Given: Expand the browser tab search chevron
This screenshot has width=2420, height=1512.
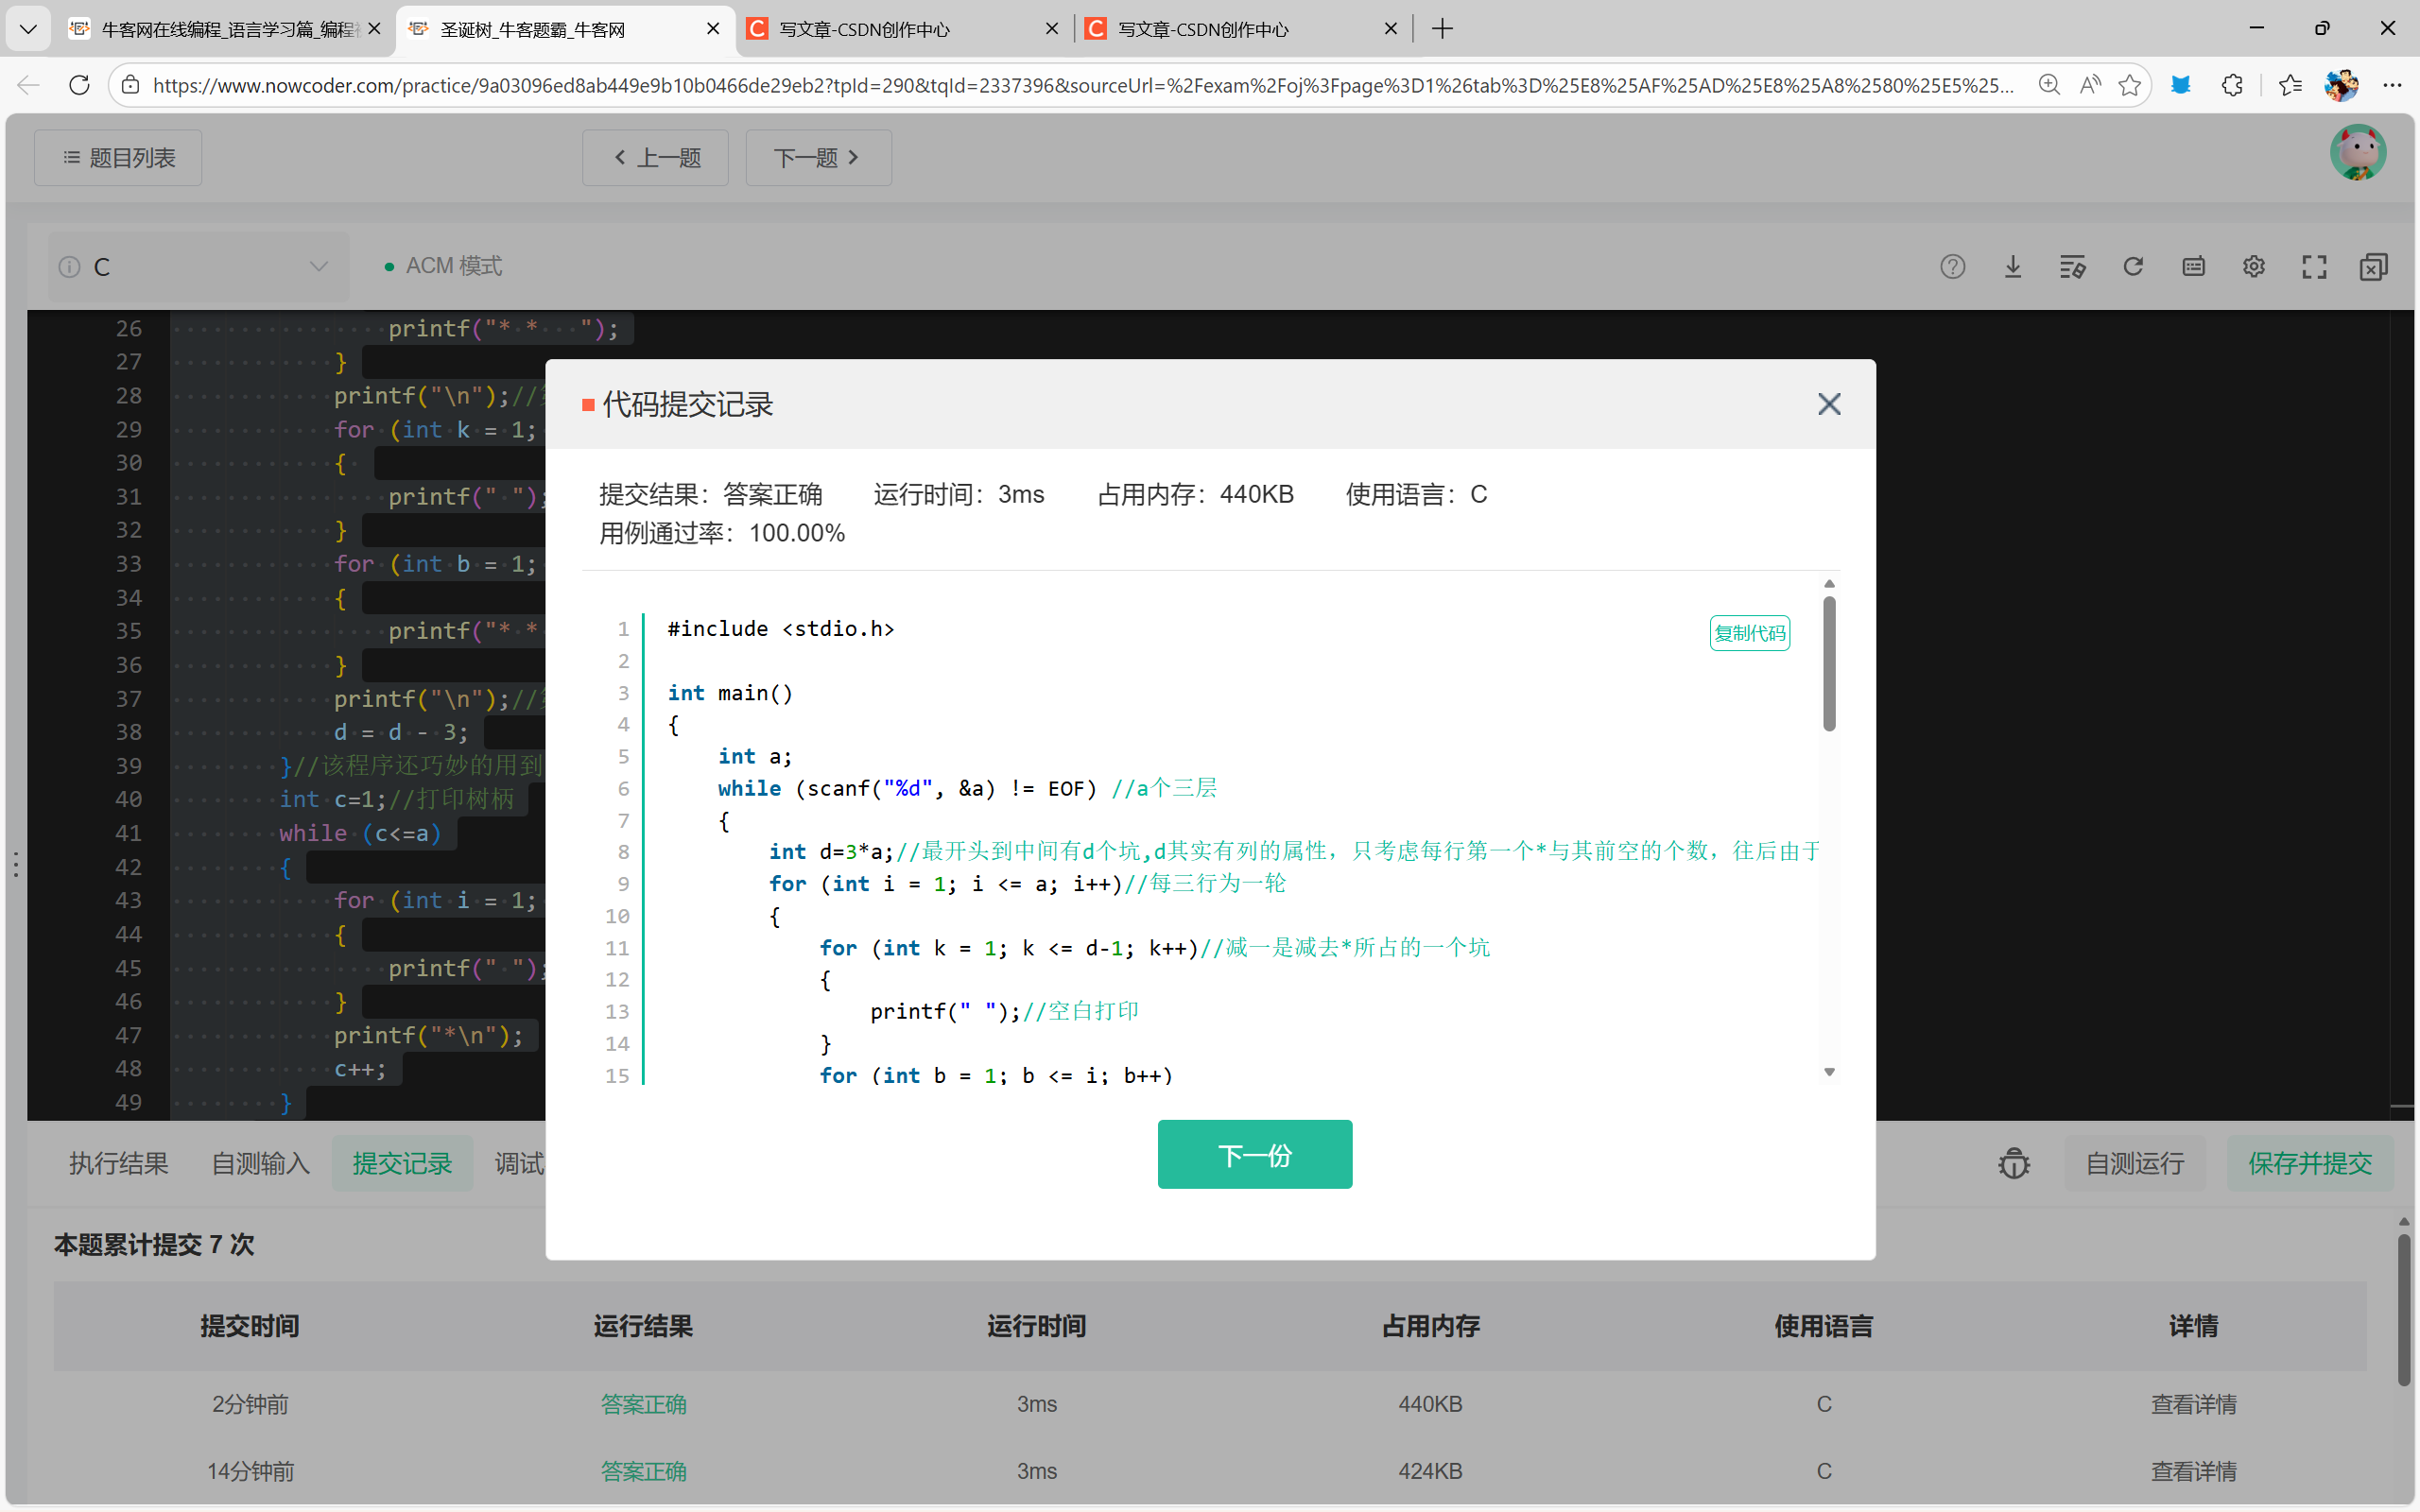Looking at the screenshot, I should click(x=28, y=29).
